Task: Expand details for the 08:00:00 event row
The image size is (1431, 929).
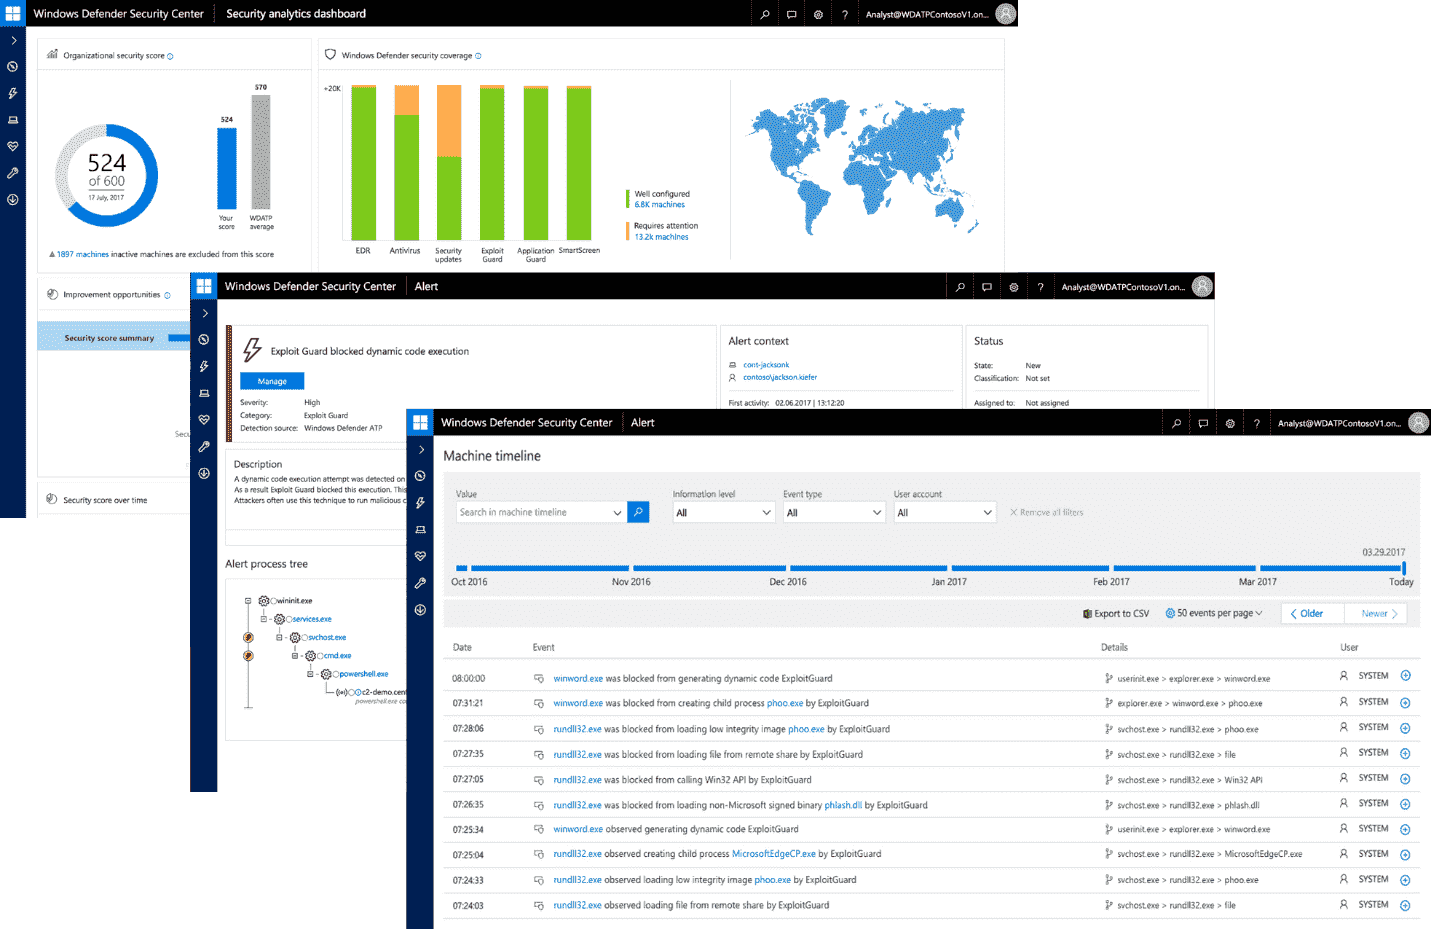Action: 1405,676
